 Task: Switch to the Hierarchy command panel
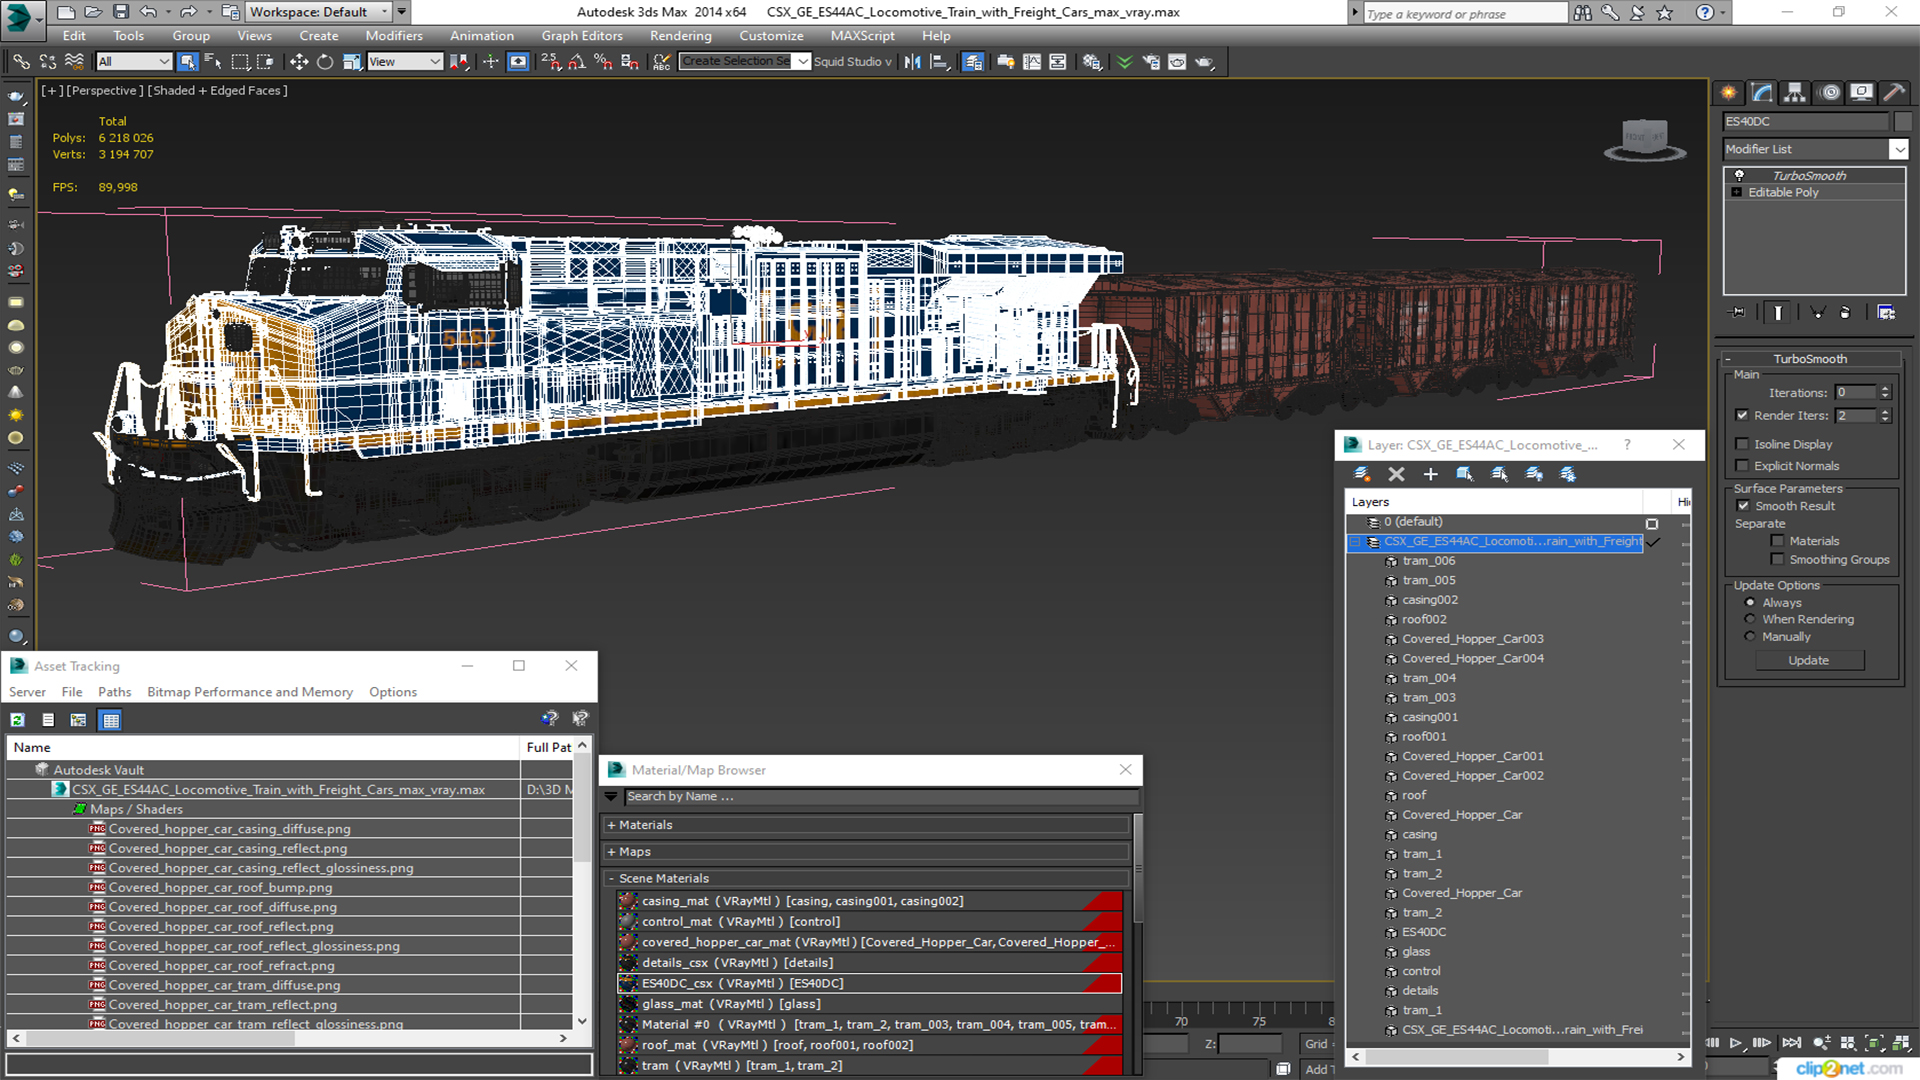[x=1795, y=93]
